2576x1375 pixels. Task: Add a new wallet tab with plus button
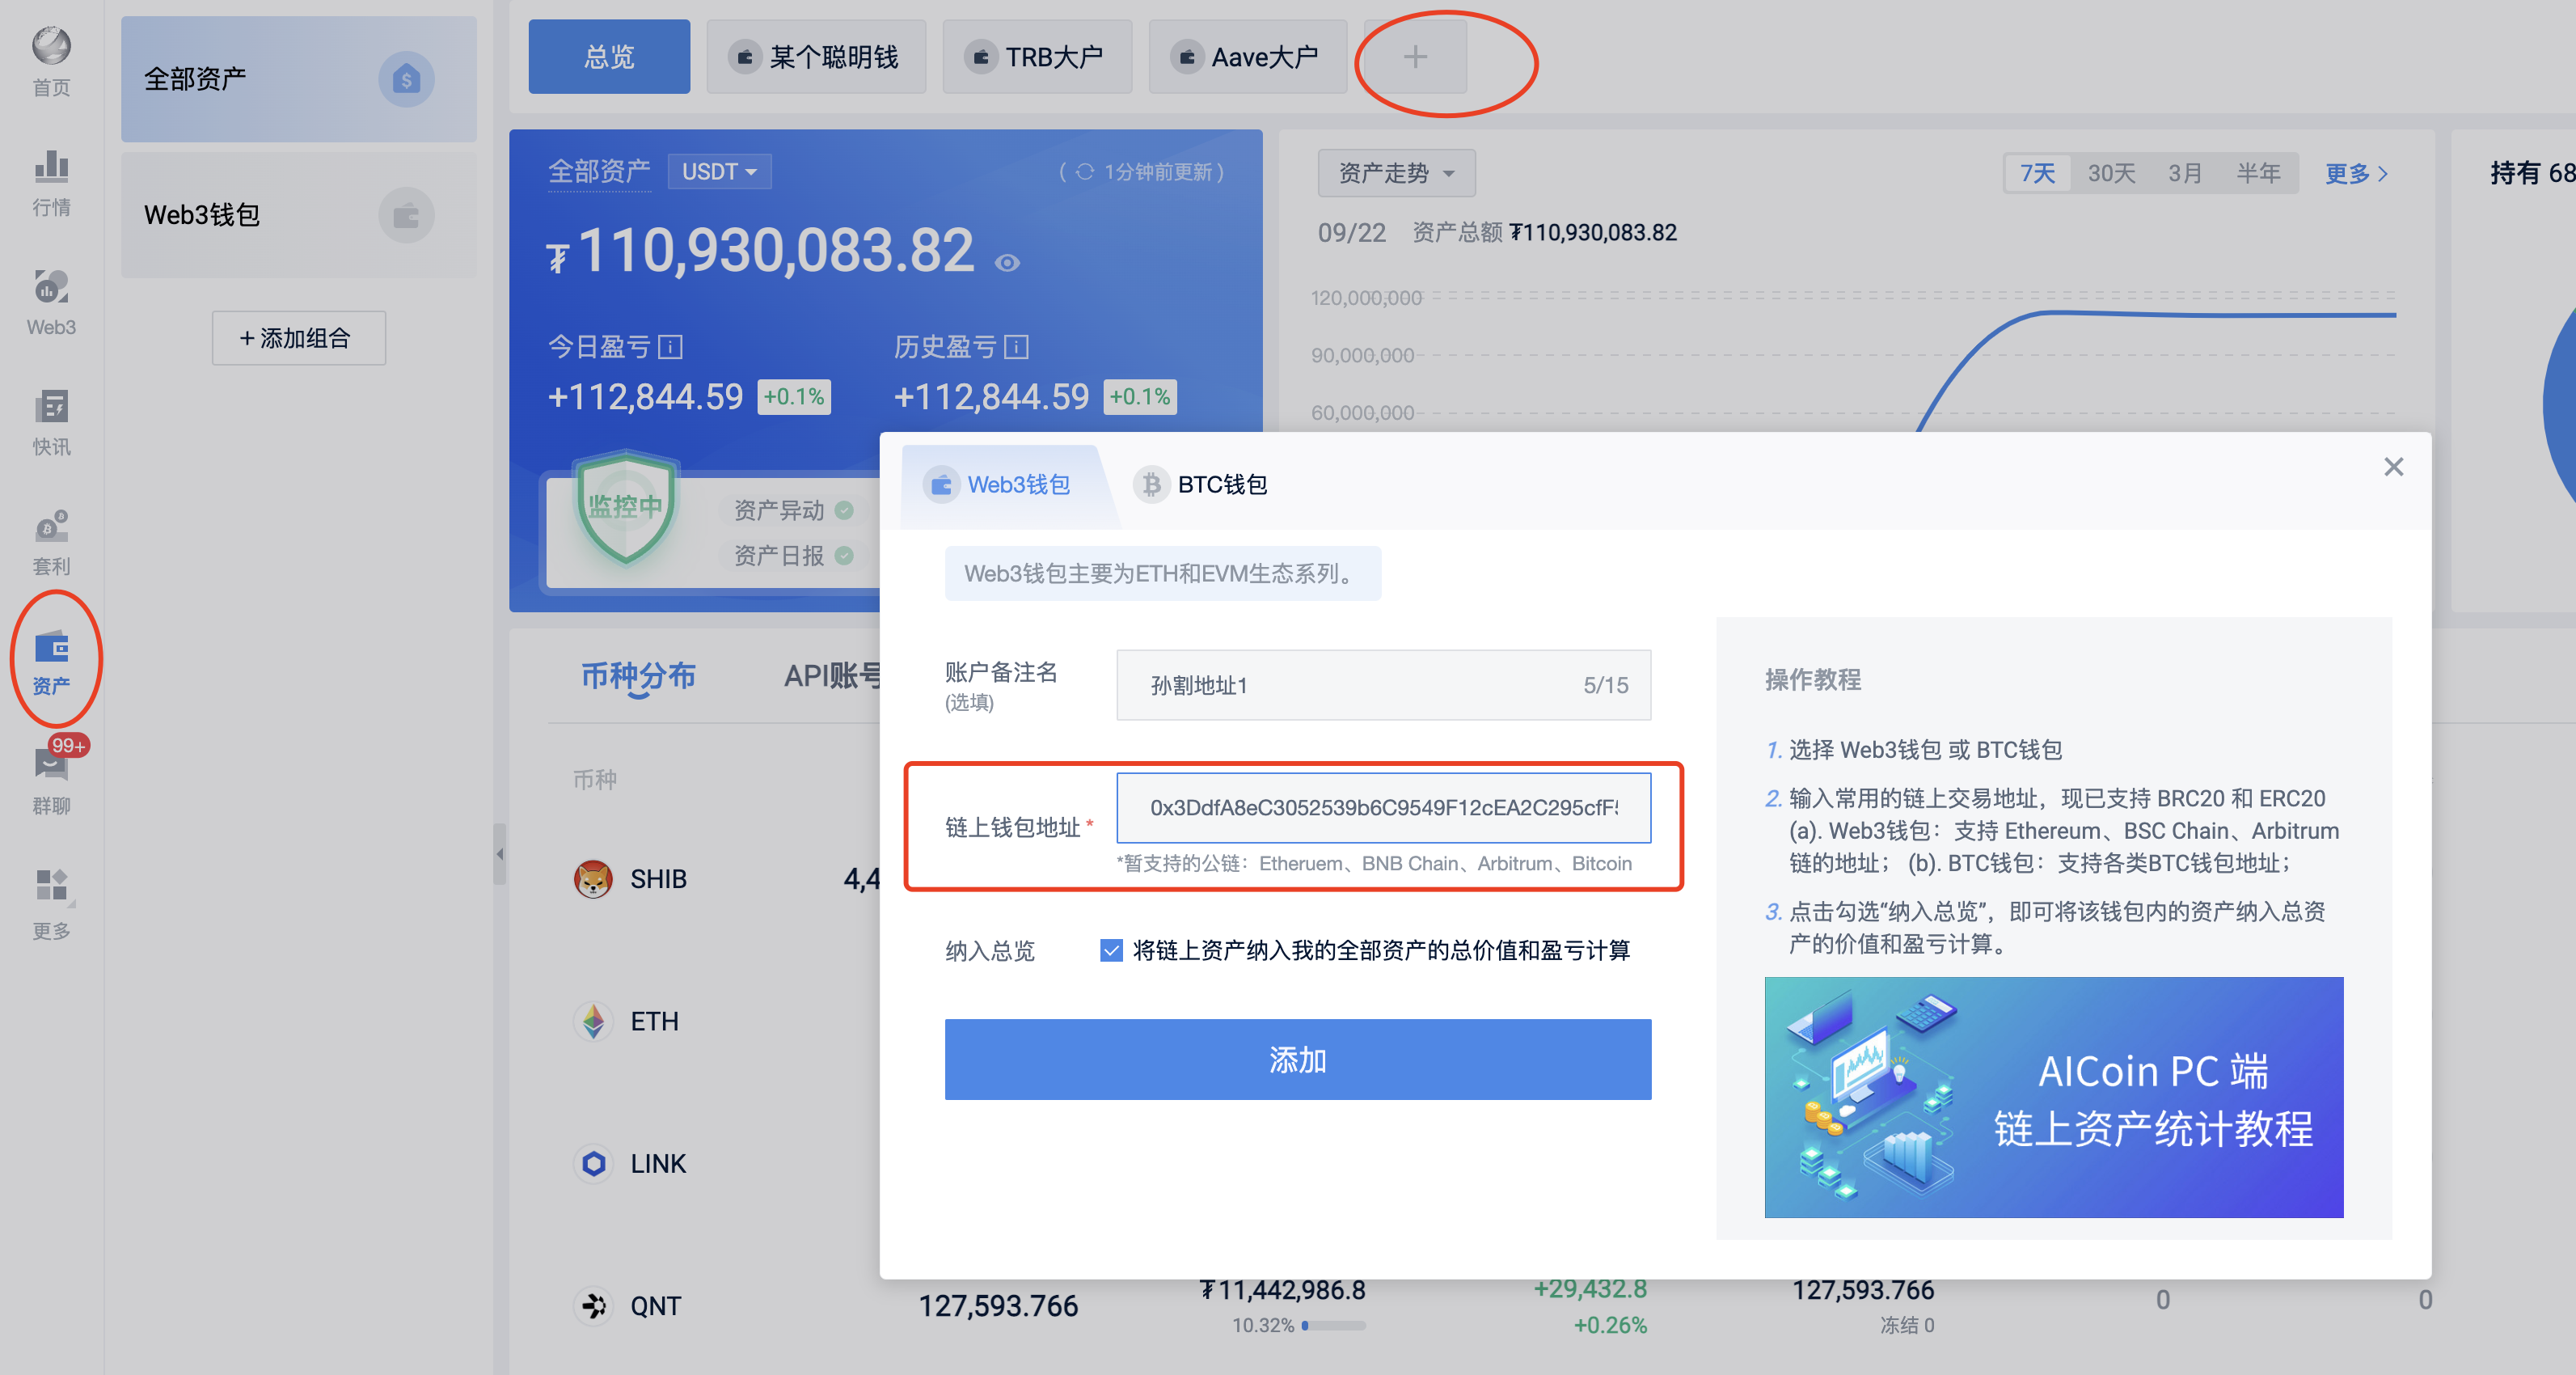pos(1415,57)
